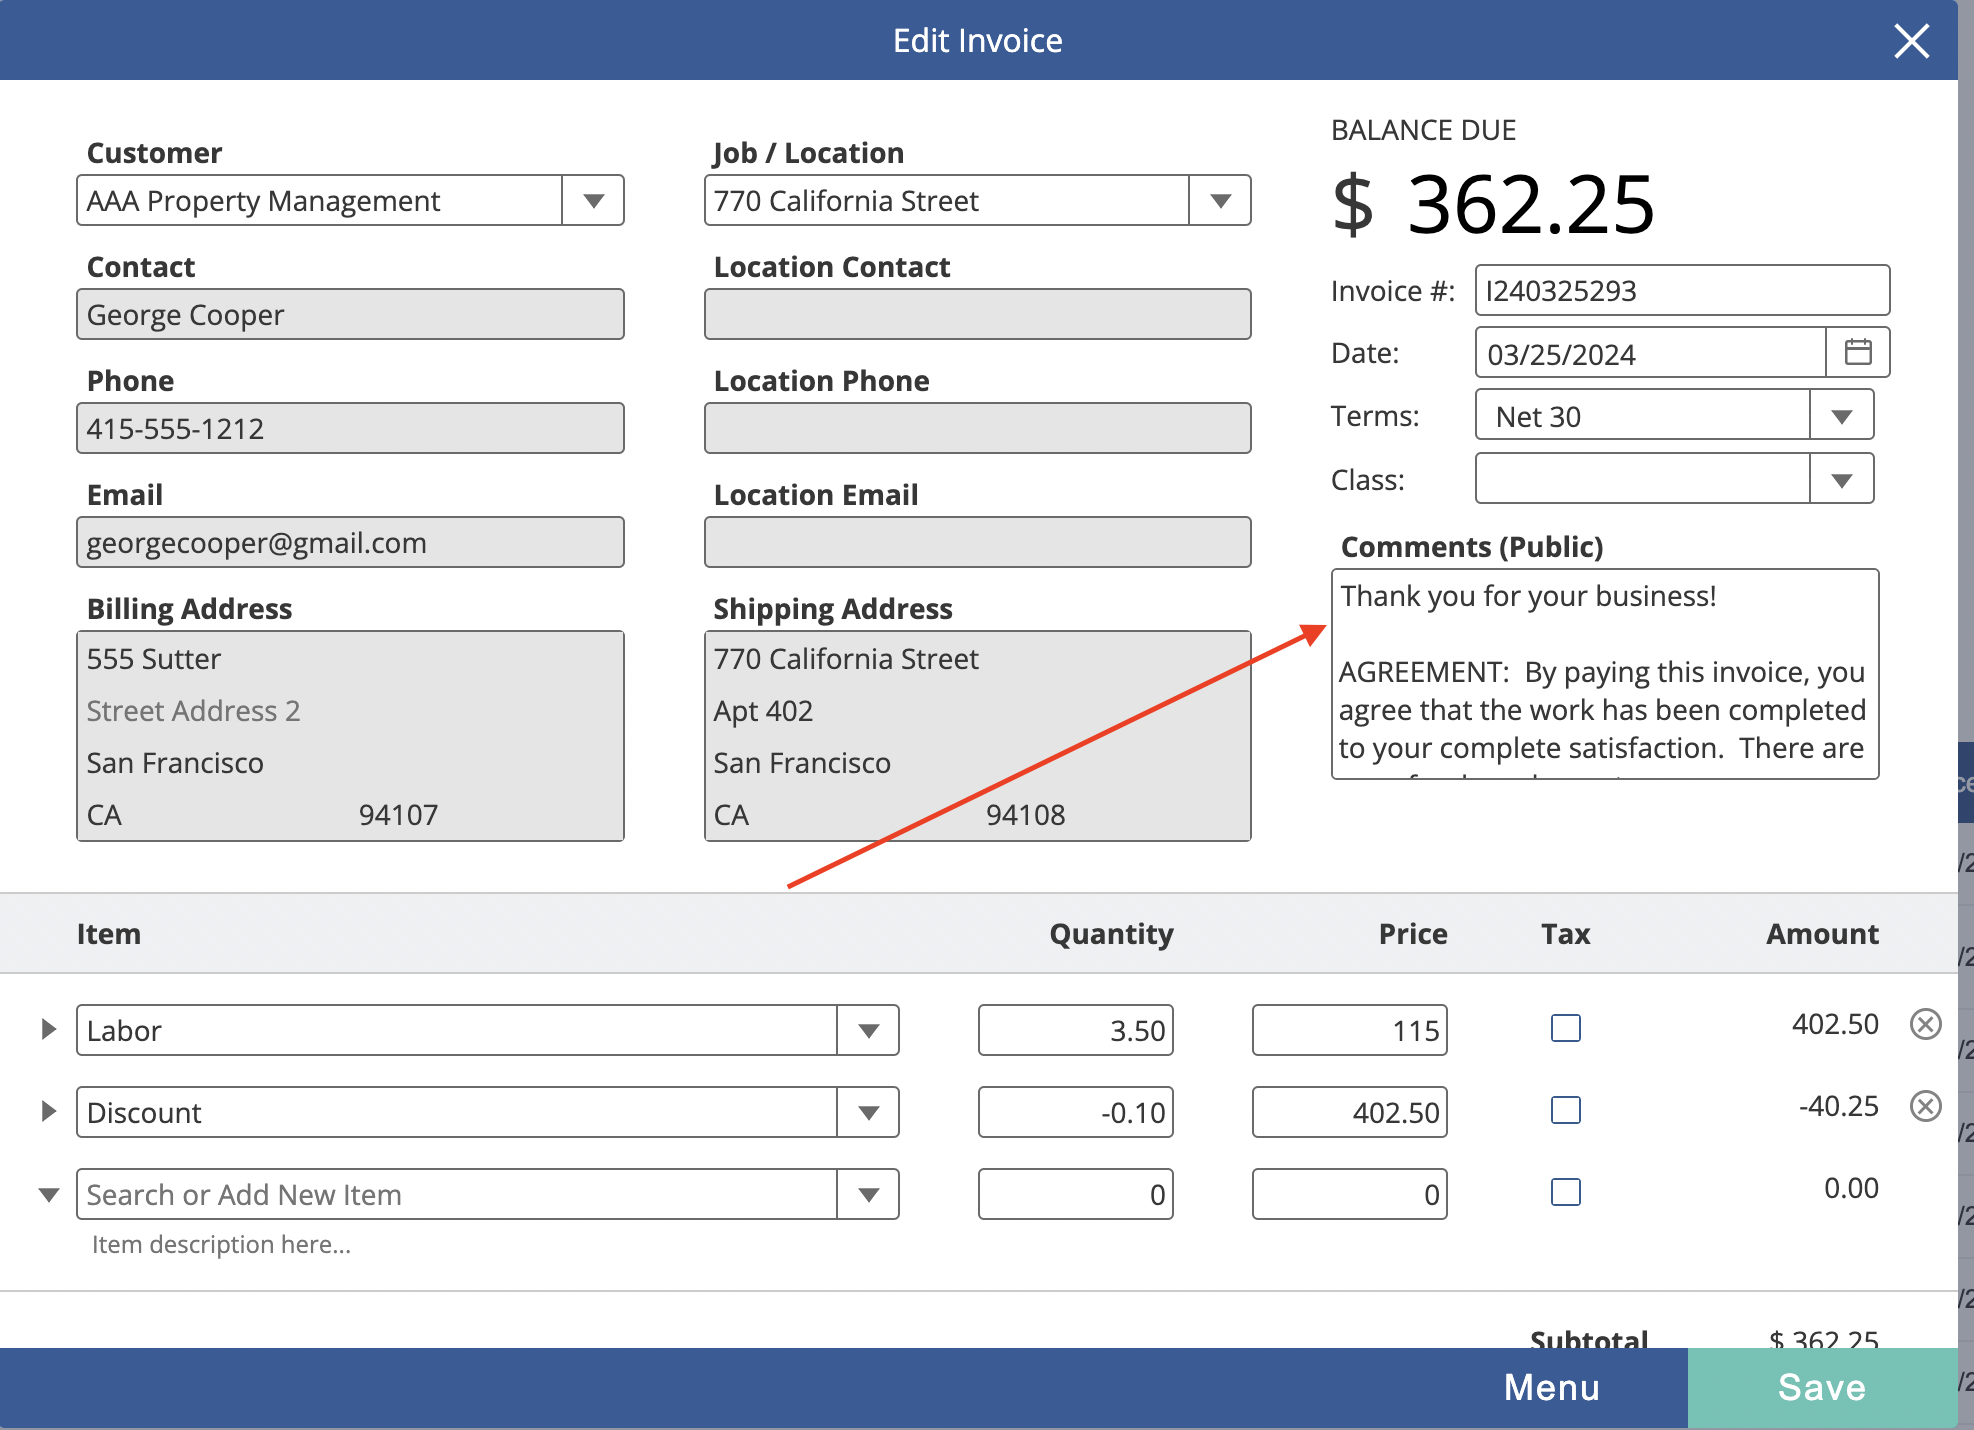Check the Tax box for Labor
The height and width of the screenshot is (1430, 1974).
pyautogui.click(x=1566, y=1028)
